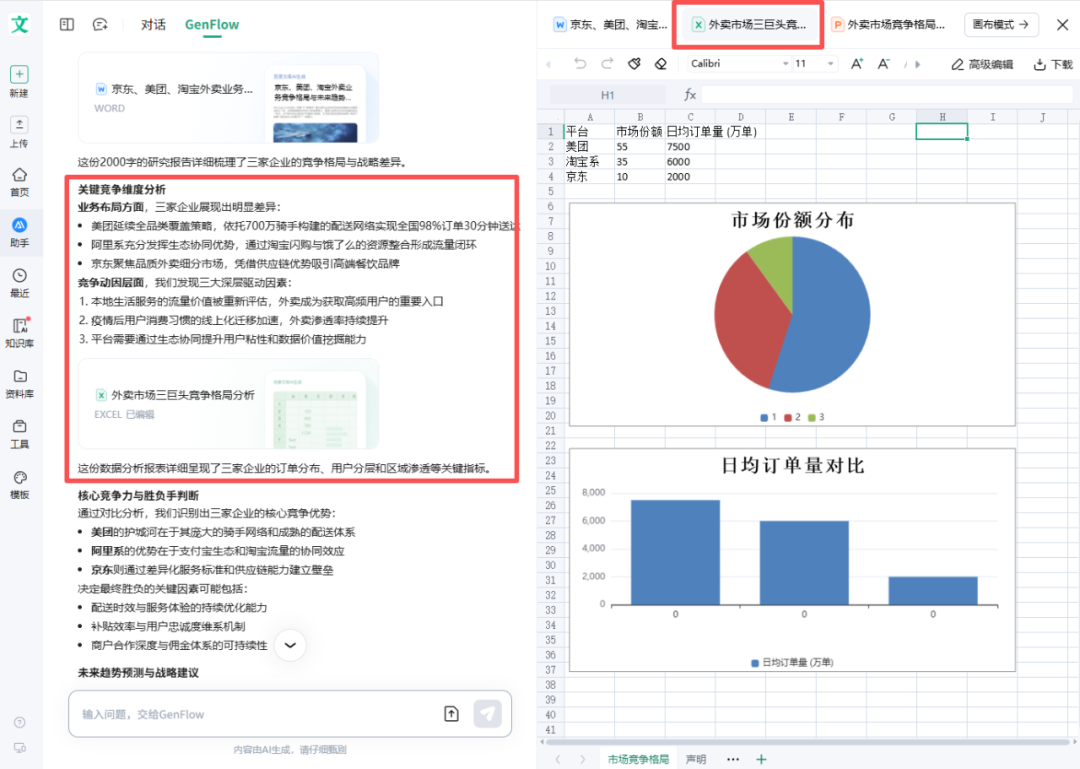Screen dimensions: 1080x769
Task: Open Templates (模板) sidebar icon
Action: click(19, 478)
